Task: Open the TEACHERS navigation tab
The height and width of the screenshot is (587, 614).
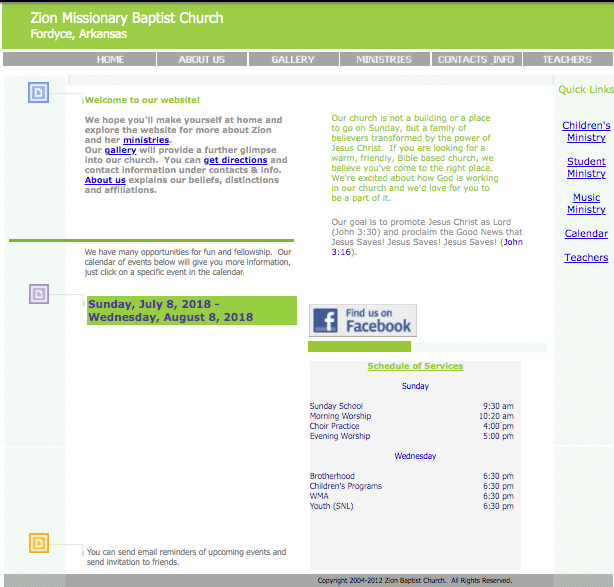Action: tap(566, 60)
